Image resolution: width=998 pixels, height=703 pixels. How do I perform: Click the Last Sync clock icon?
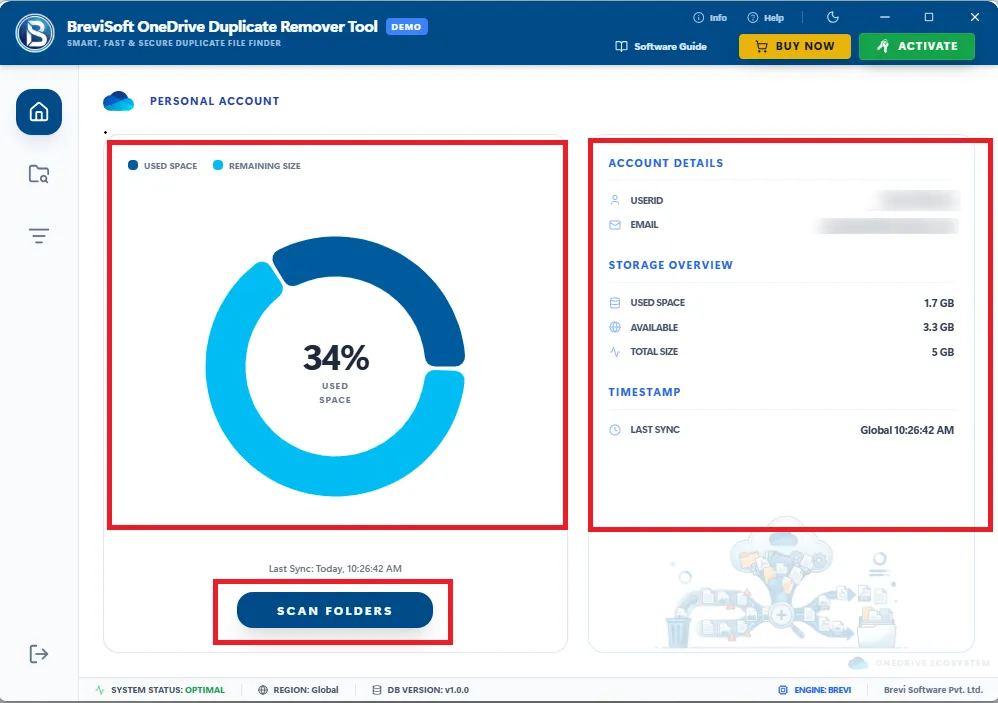point(615,430)
